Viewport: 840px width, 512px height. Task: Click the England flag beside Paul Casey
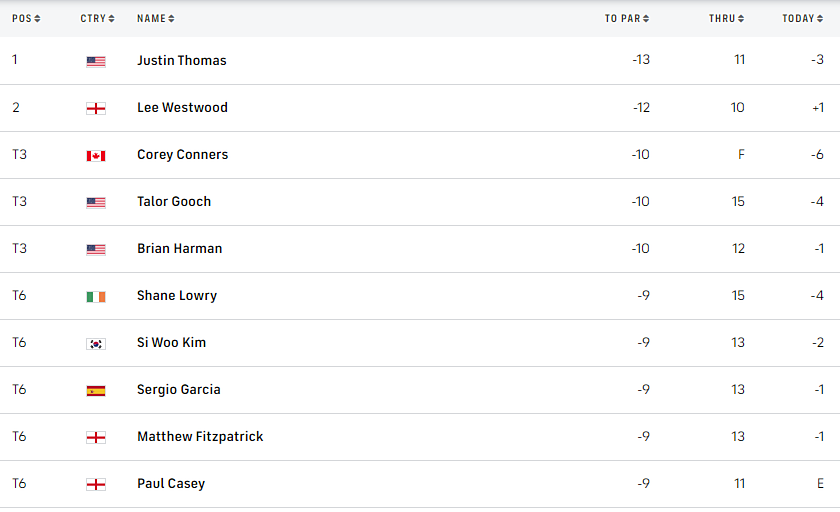96,484
